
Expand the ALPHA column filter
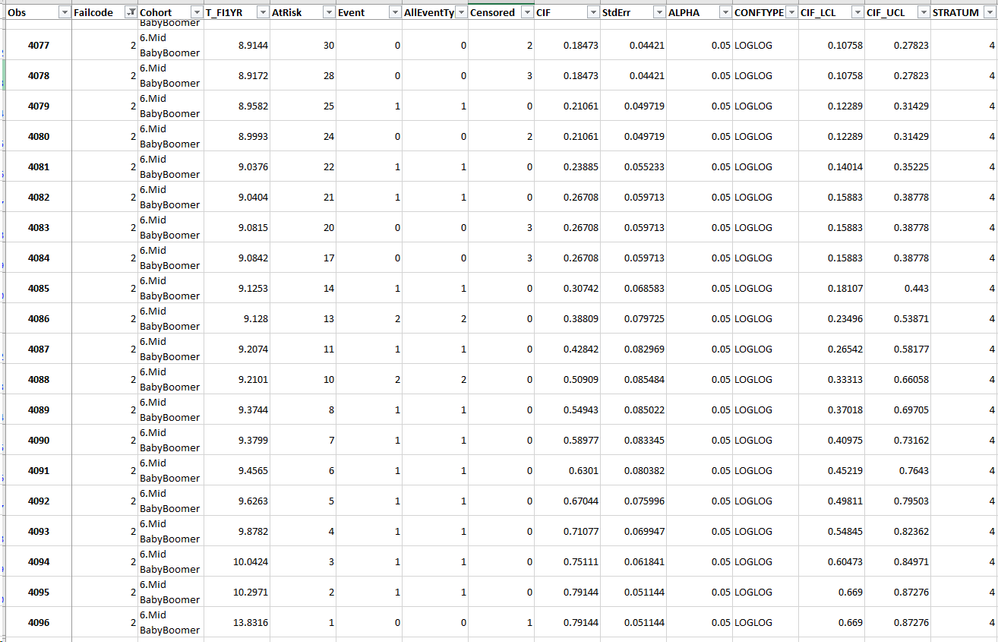pos(726,12)
